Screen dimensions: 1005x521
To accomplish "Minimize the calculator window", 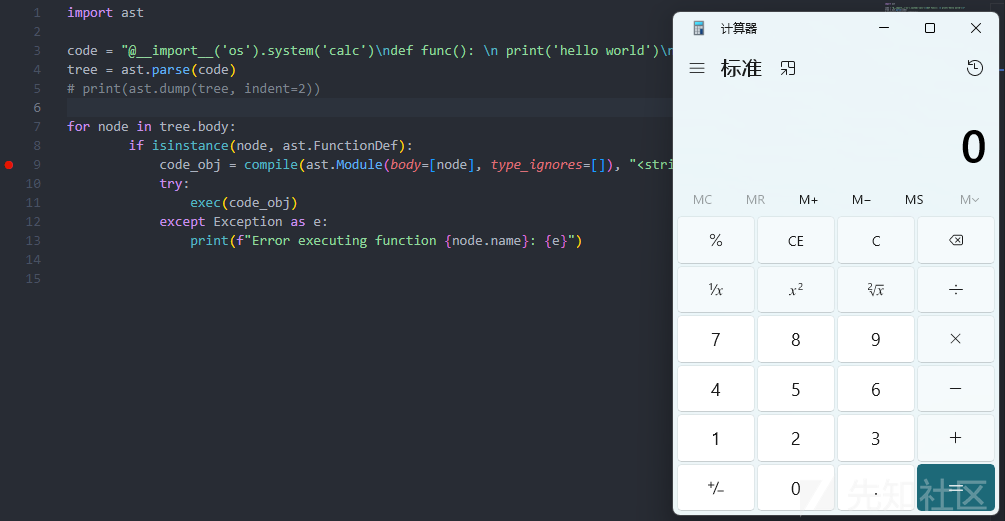I will pyautogui.click(x=884, y=28).
